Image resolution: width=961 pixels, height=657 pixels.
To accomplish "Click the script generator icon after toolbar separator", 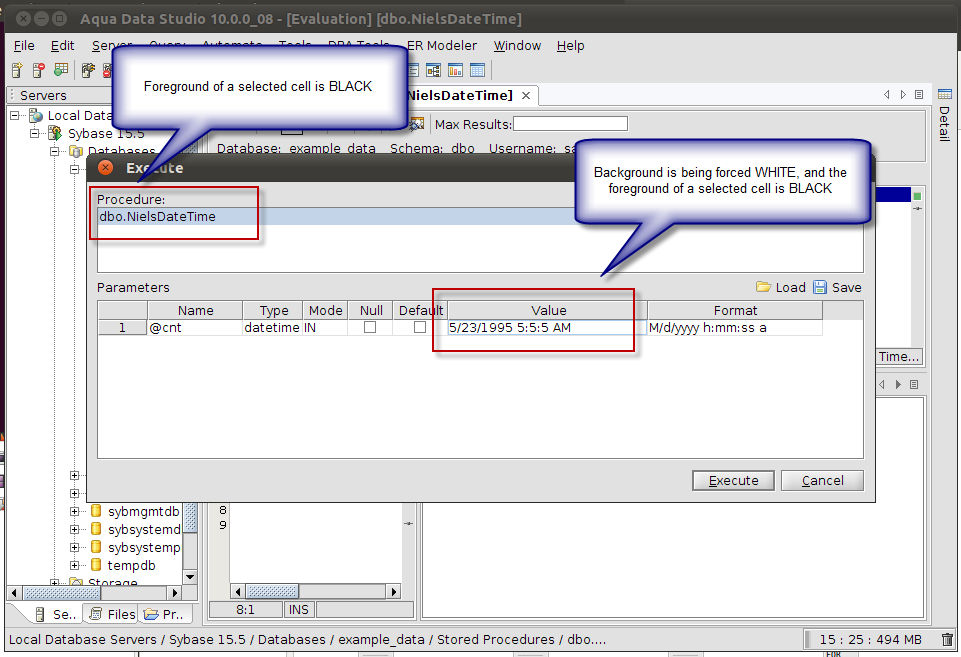I will 88,70.
